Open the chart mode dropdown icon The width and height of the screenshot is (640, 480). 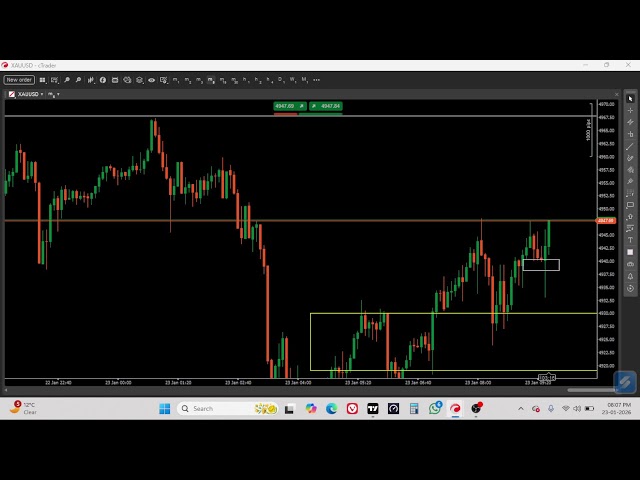[55, 80]
